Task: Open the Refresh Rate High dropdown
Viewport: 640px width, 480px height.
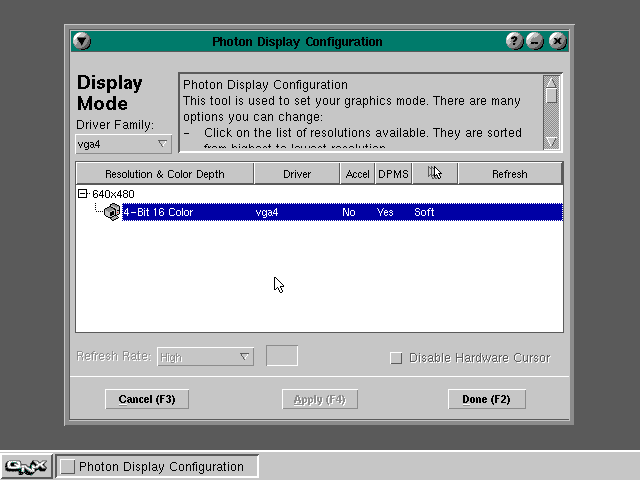Action: tap(205, 357)
